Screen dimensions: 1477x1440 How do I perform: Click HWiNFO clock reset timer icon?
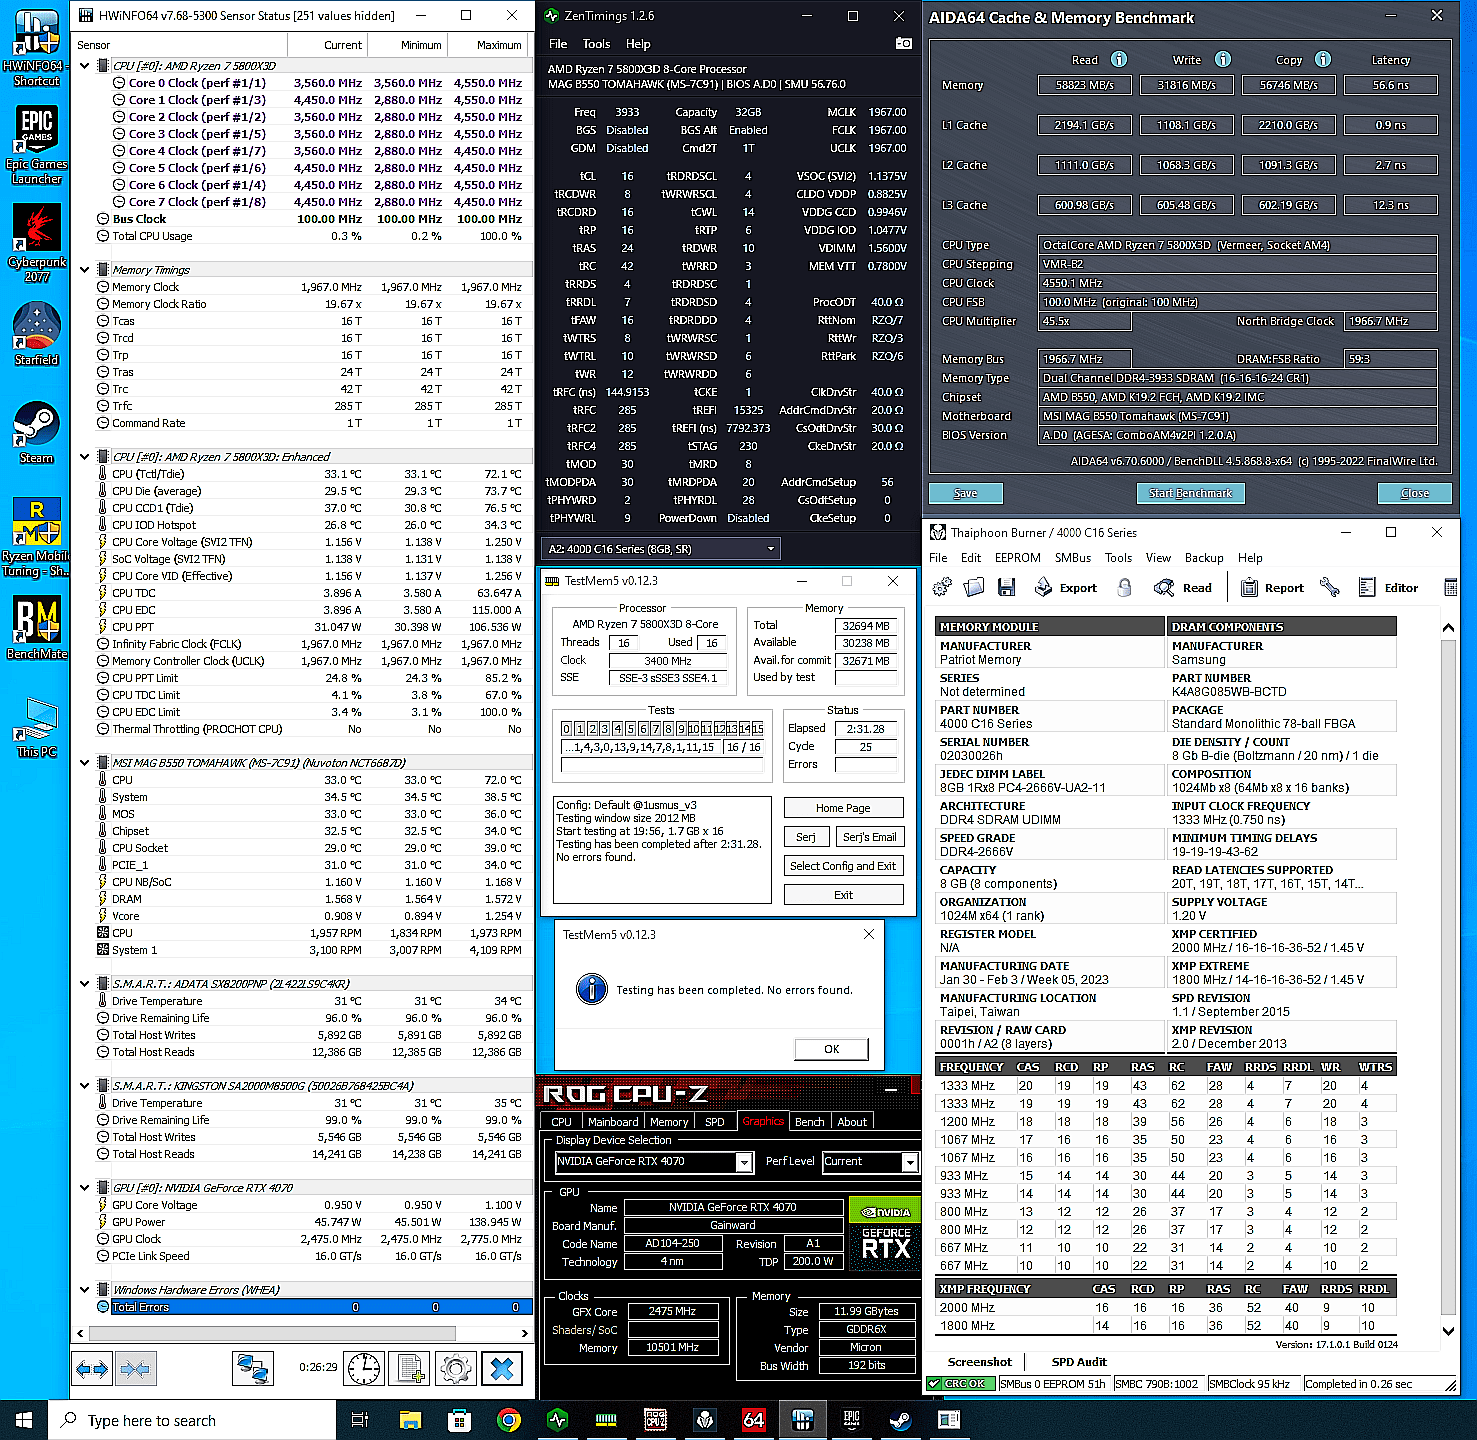pyautogui.click(x=364, y=1369)
